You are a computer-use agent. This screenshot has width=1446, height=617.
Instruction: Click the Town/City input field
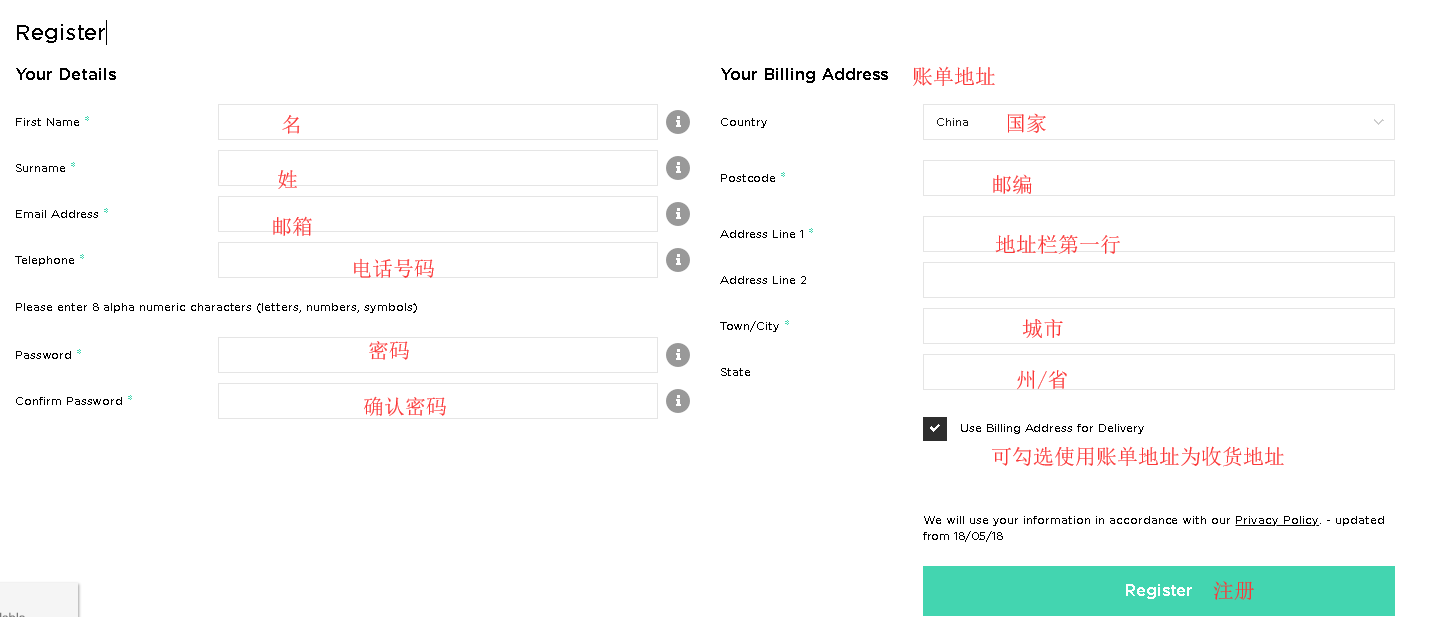[x=1157, y=326]
